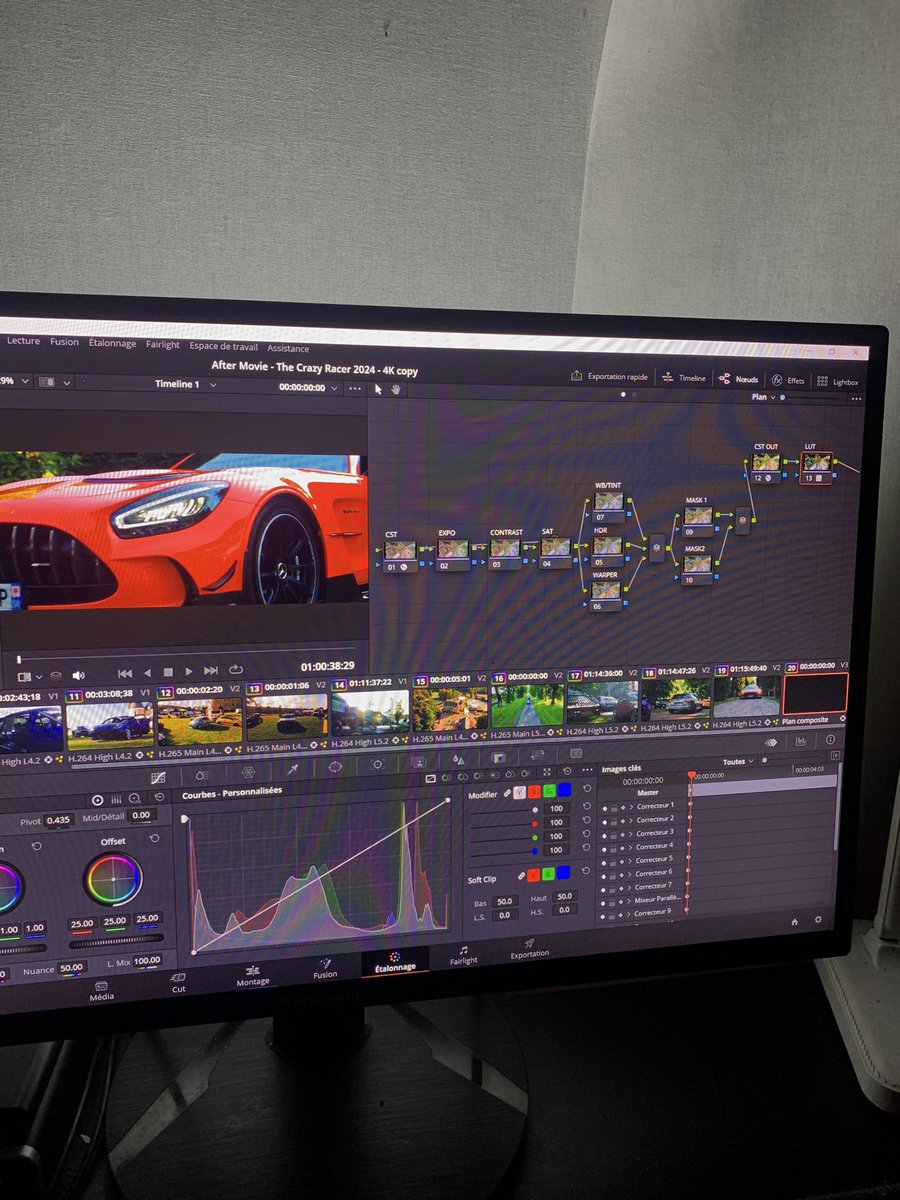Open the Fusion menu in menu bar
Image resolution: width=900 pixels, height=1200 pixels.
pyautogui.click(x=64, y=342)
